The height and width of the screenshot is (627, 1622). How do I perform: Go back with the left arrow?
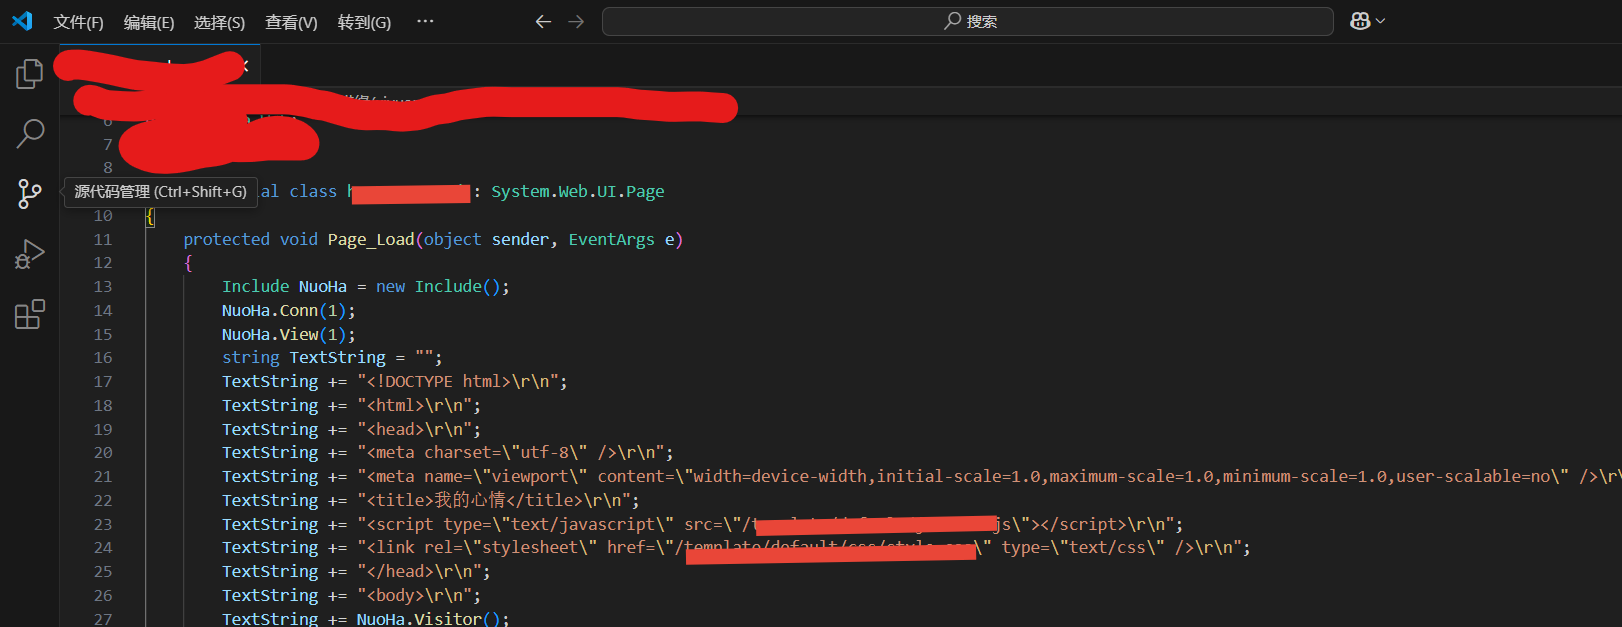coord(543,21)
